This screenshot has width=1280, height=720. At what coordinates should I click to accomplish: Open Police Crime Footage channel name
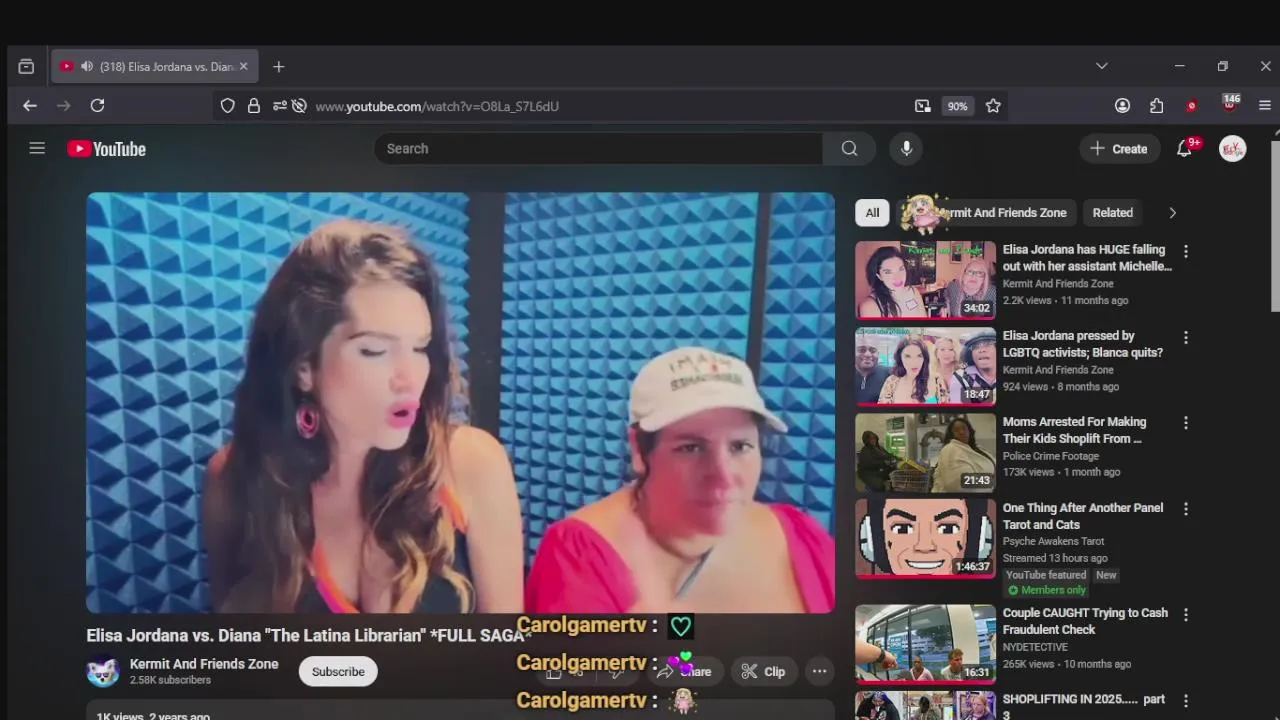1051,456
